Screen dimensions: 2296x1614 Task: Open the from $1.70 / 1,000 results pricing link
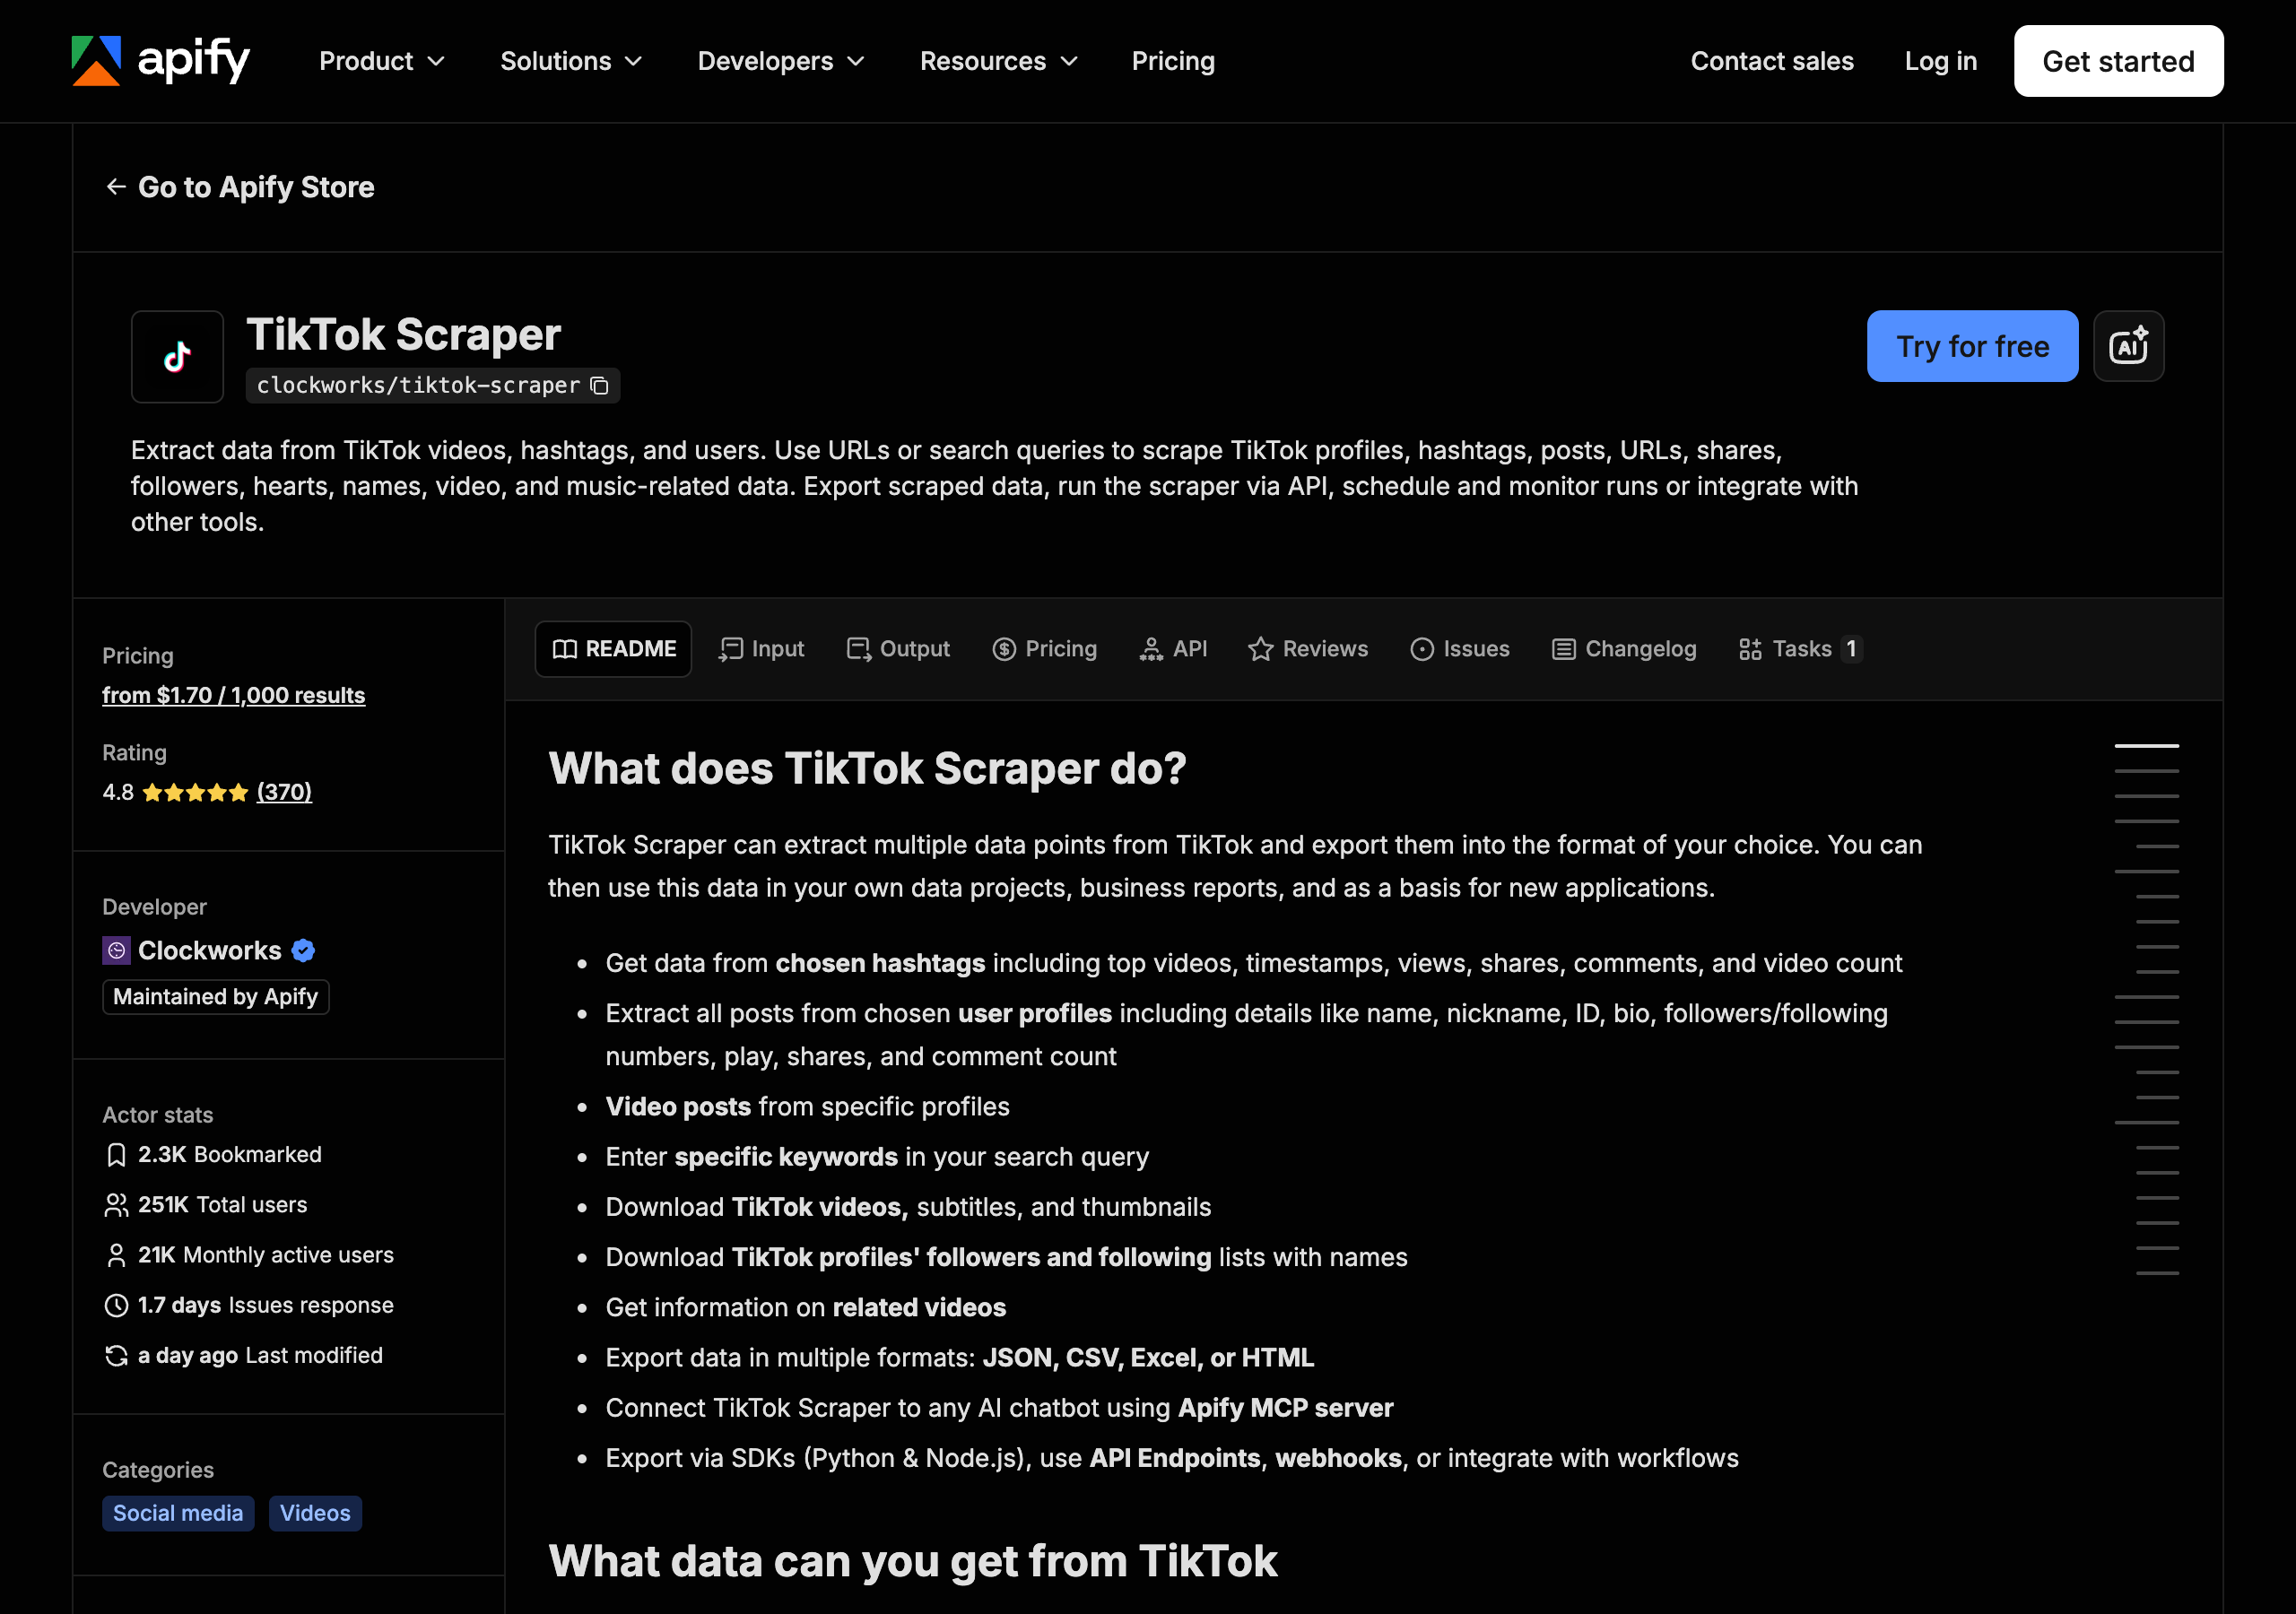234,695
